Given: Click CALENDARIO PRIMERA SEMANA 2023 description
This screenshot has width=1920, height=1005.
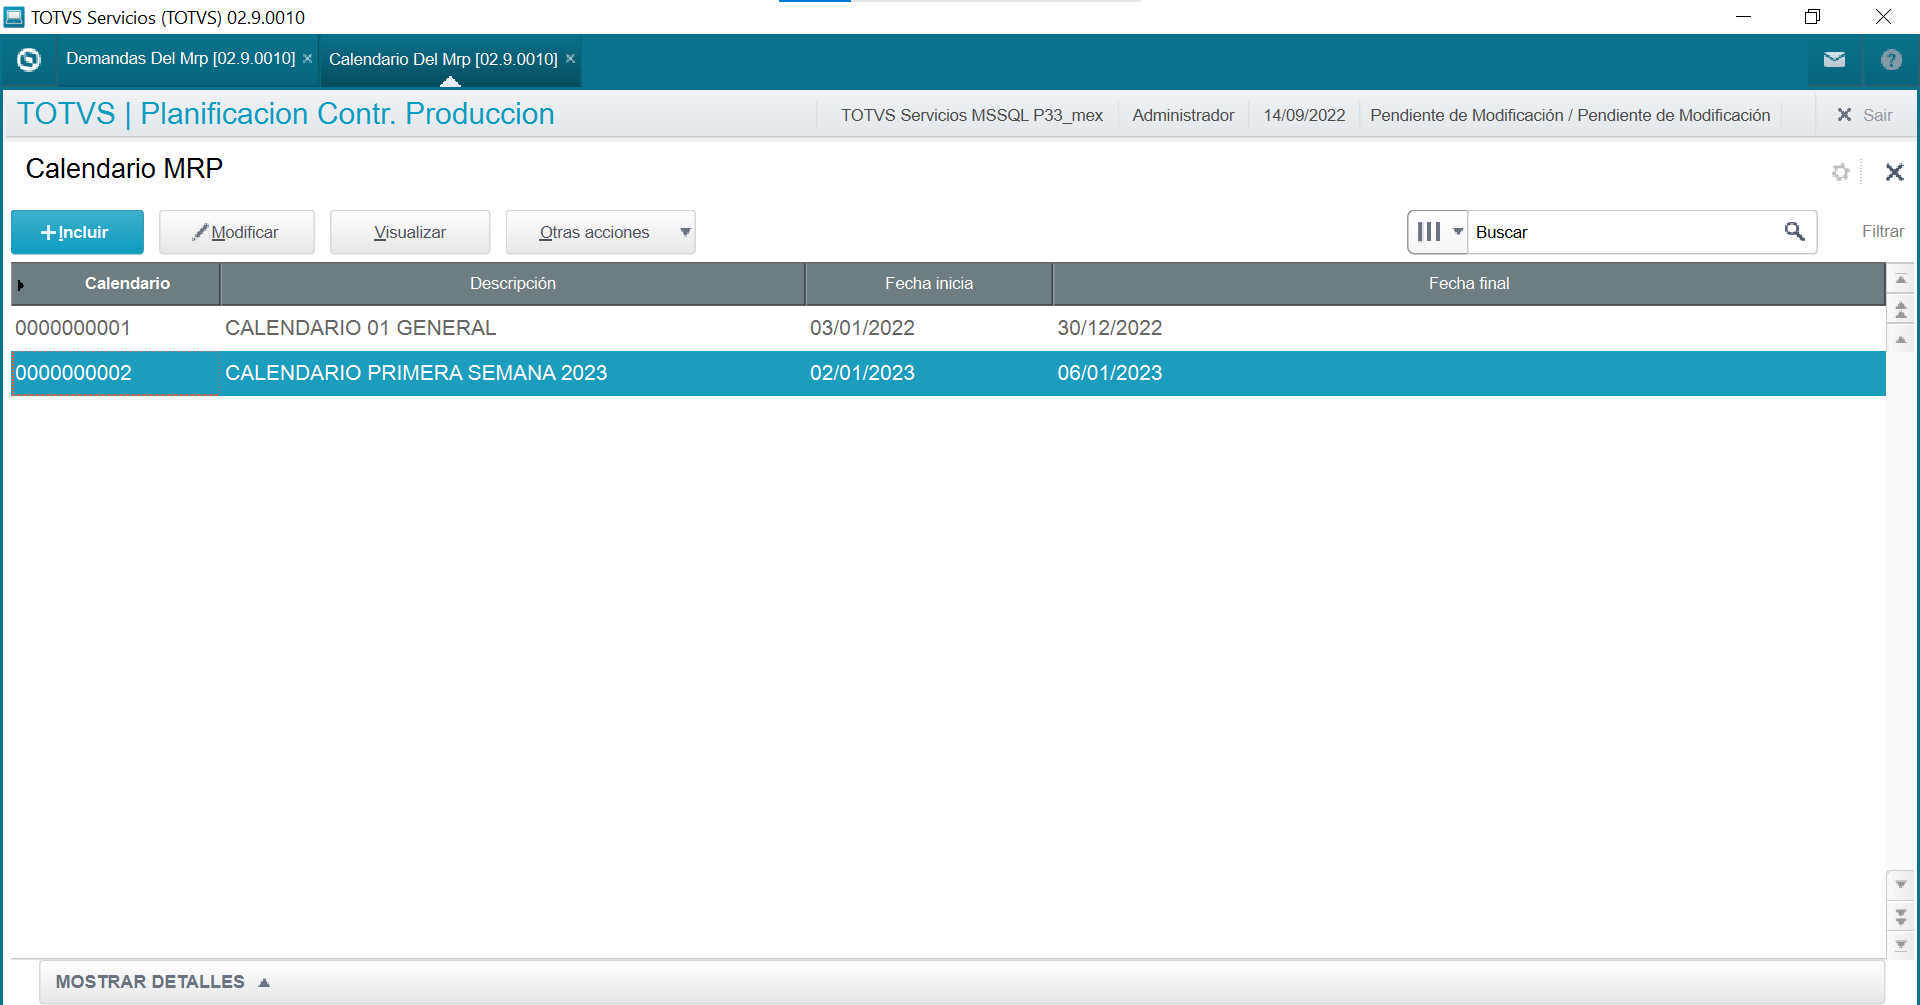Looking at the screenshot, I should click(x=416, y=373).
